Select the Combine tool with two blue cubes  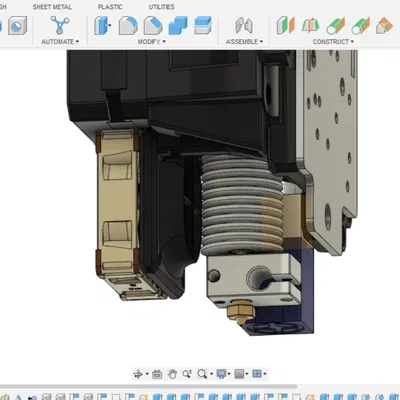point(178,26)
